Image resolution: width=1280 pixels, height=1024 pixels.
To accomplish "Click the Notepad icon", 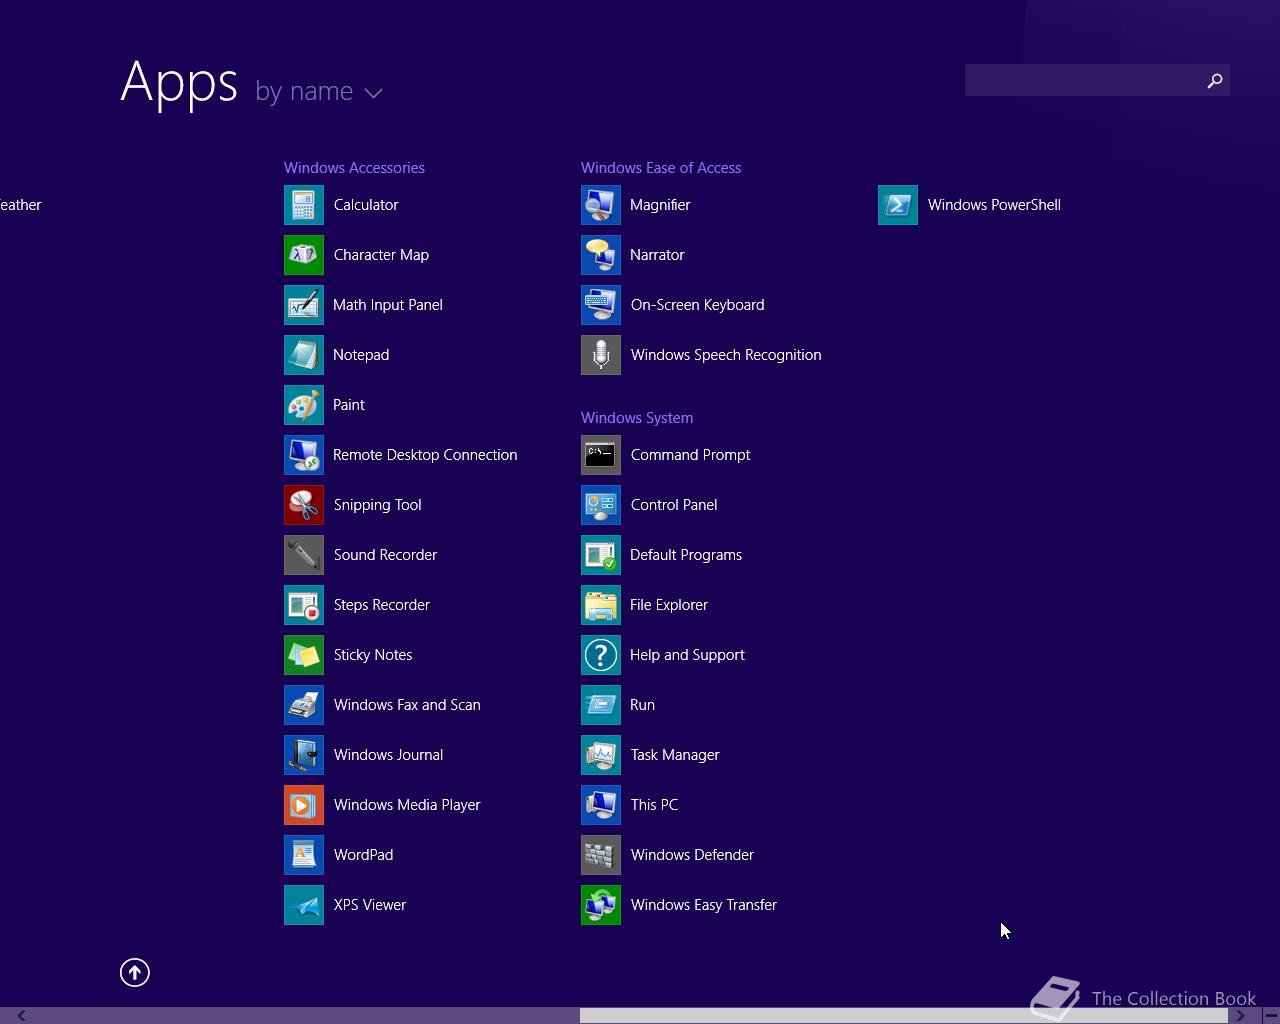I will tap(304, 355).
